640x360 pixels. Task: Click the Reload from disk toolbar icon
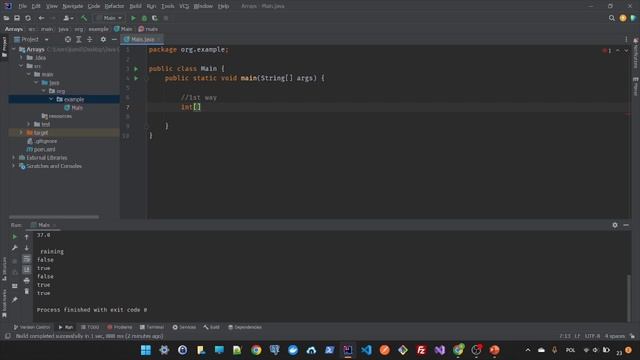click(28, 18)
